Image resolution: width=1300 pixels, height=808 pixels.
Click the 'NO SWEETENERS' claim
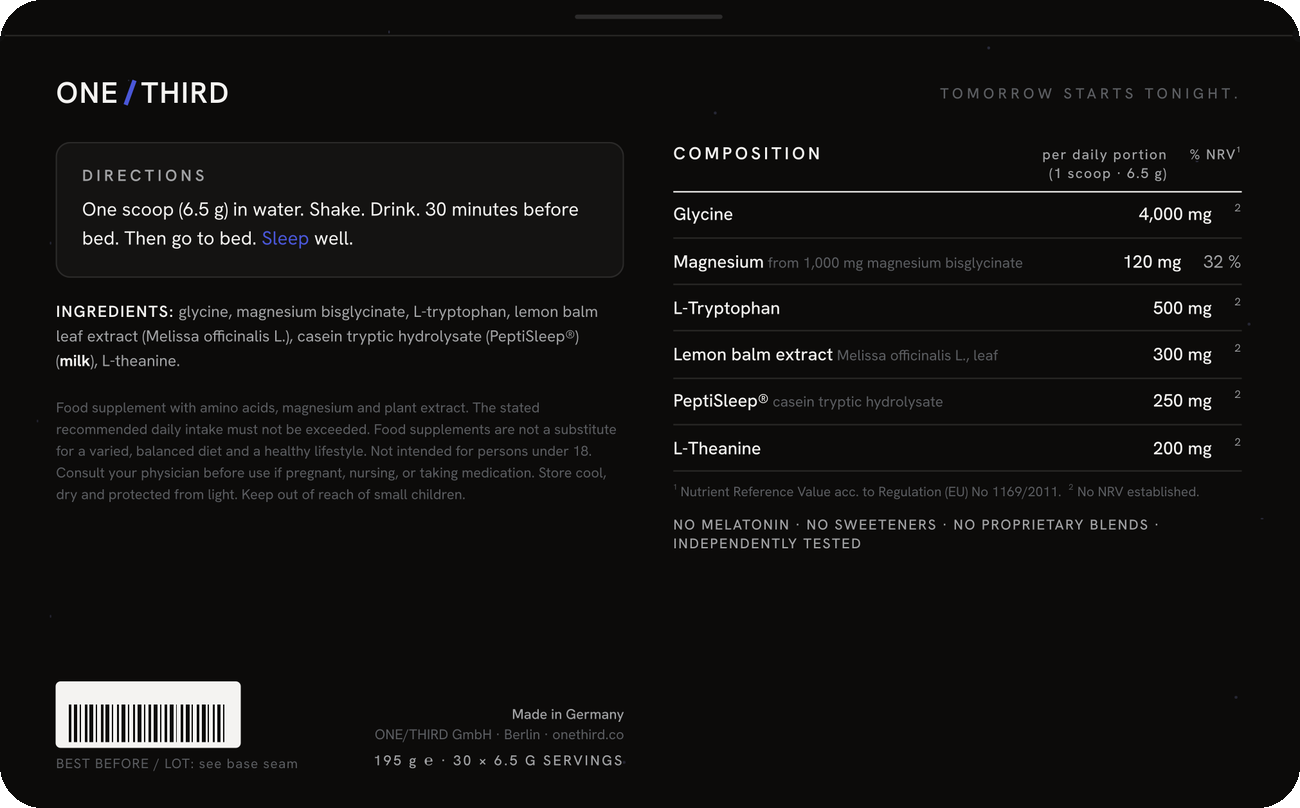point(871,525)
